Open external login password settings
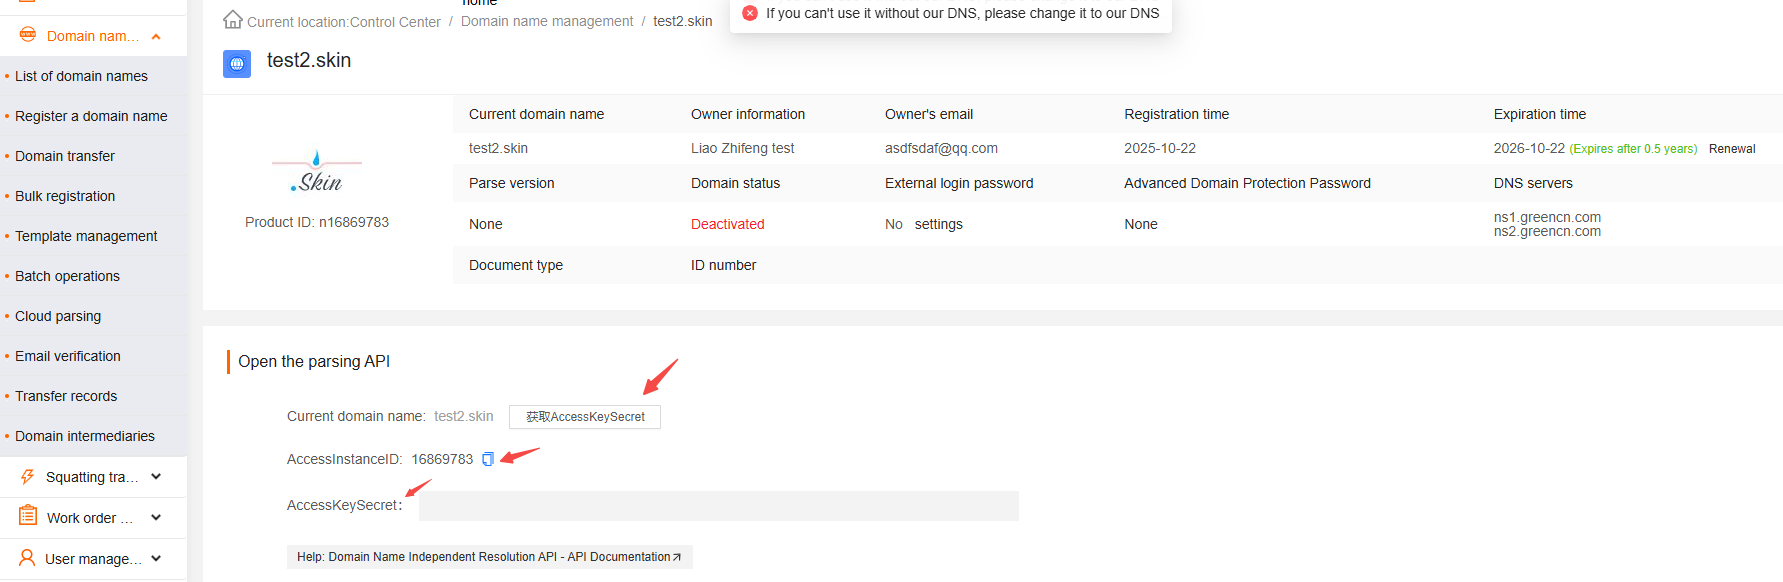Image resolution: width=1783 pixels, height=582 pixels. coord(938,224)
